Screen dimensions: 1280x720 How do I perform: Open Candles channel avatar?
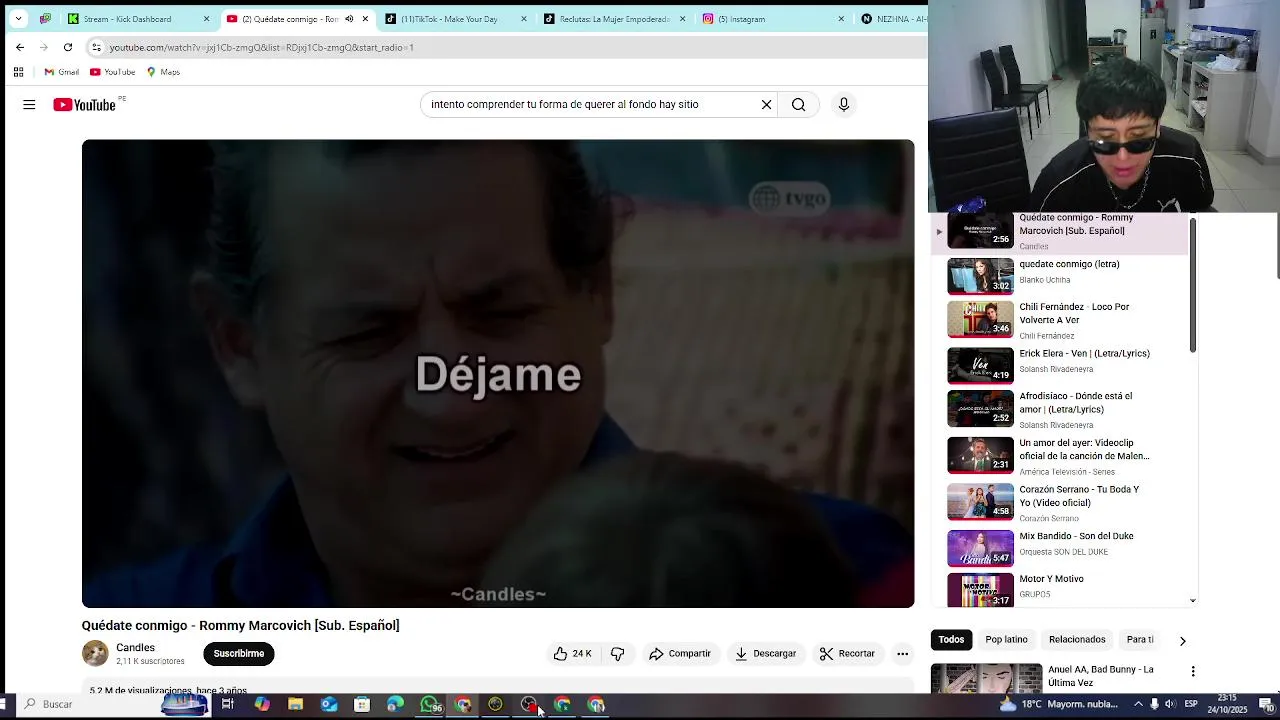pos(95,654)
